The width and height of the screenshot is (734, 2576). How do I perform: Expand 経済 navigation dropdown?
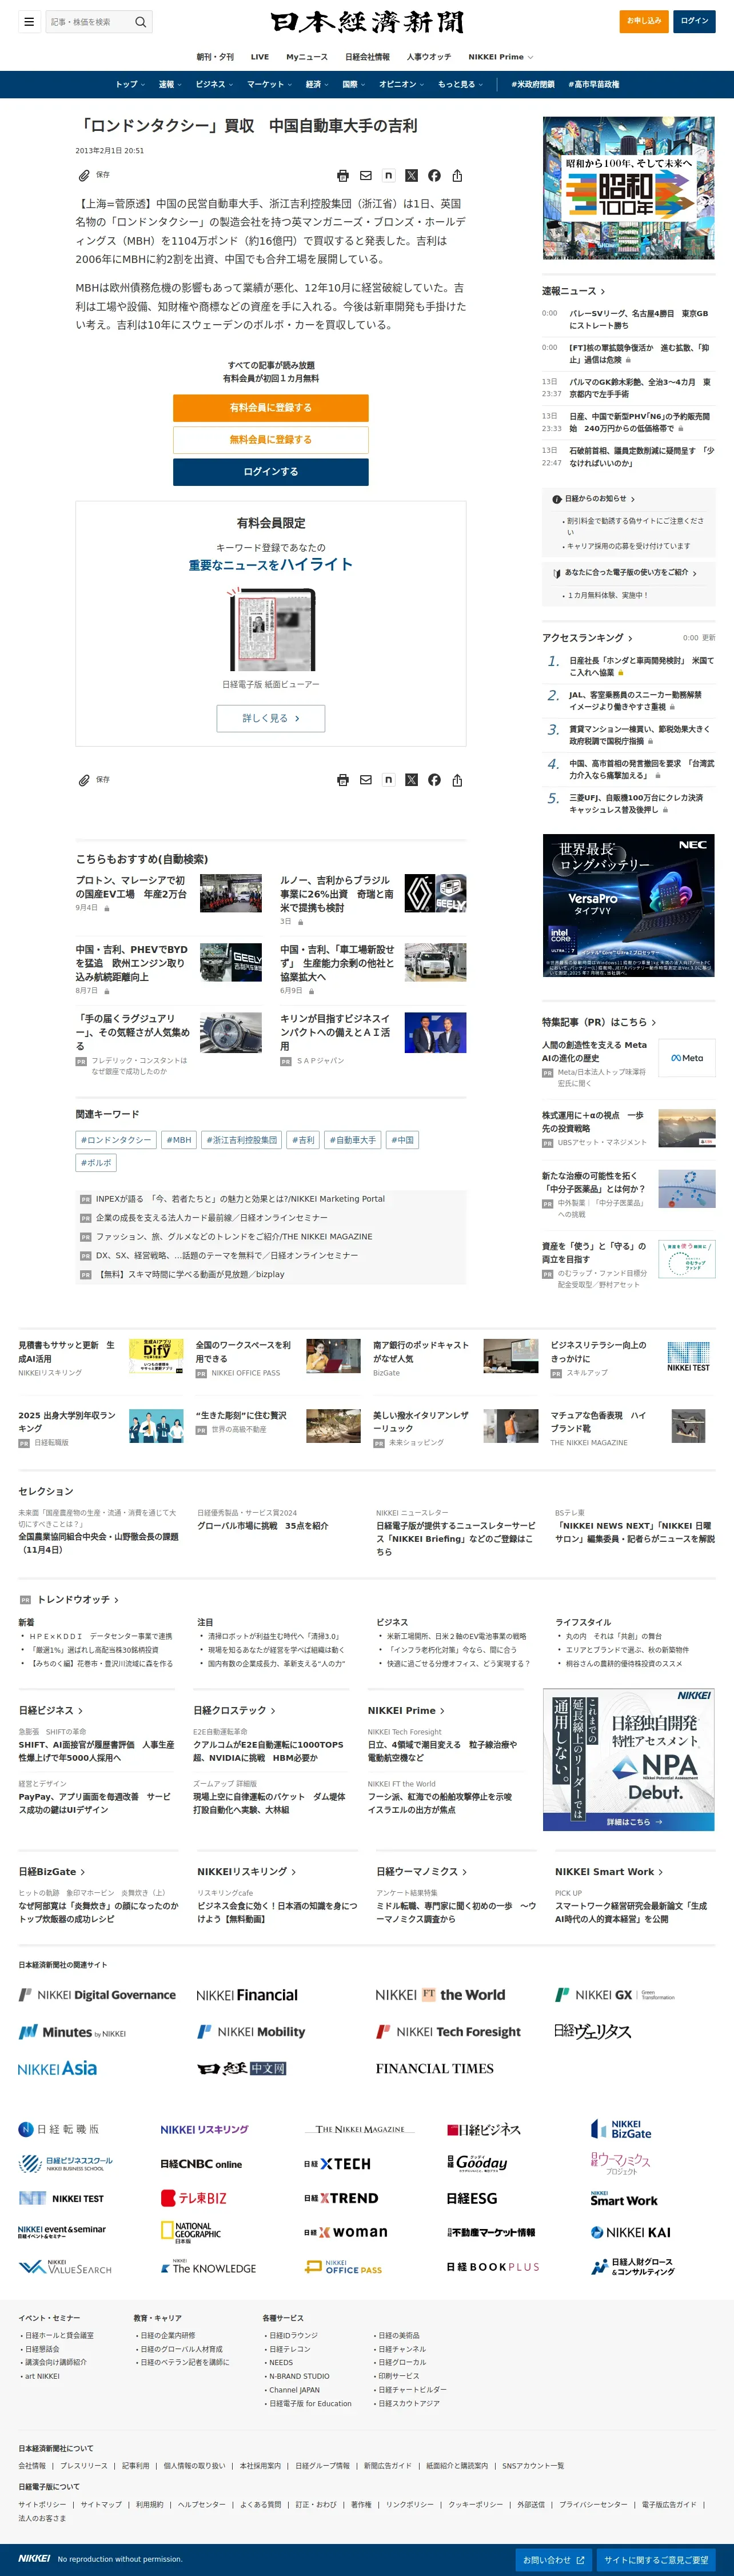tap(317, 84)
